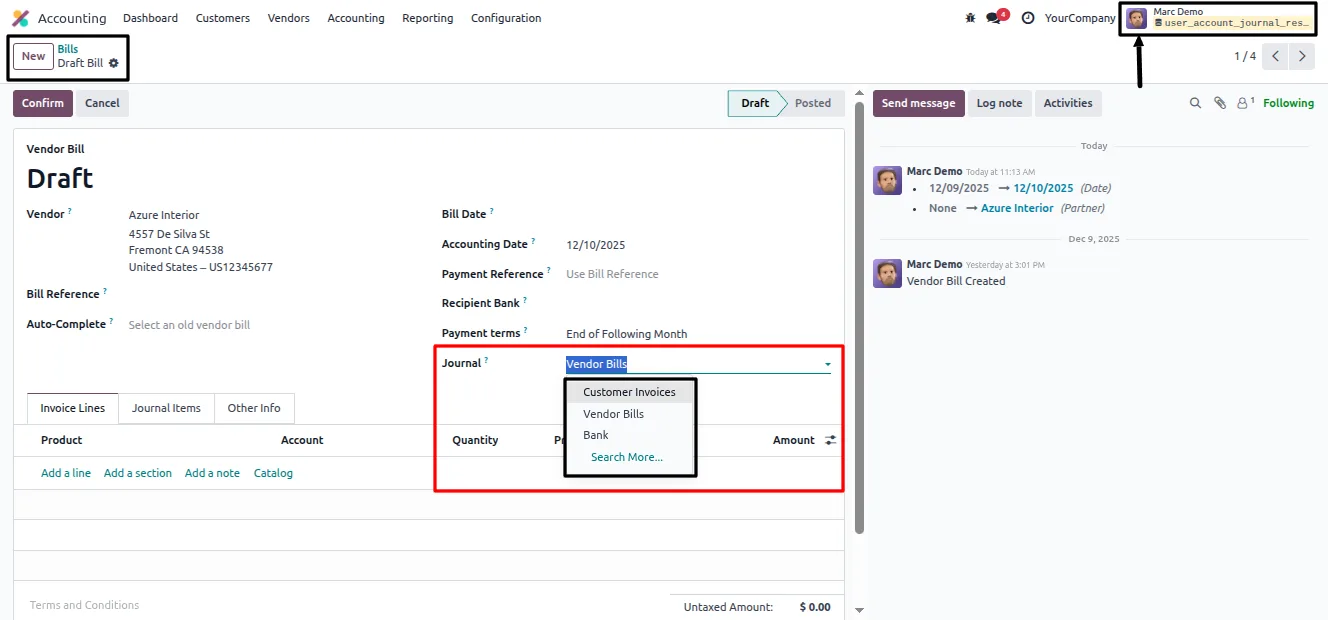Image resolution: width=1328 pixels, height=620 pixels.
Task: Click the Log note button
Action: 999,103
